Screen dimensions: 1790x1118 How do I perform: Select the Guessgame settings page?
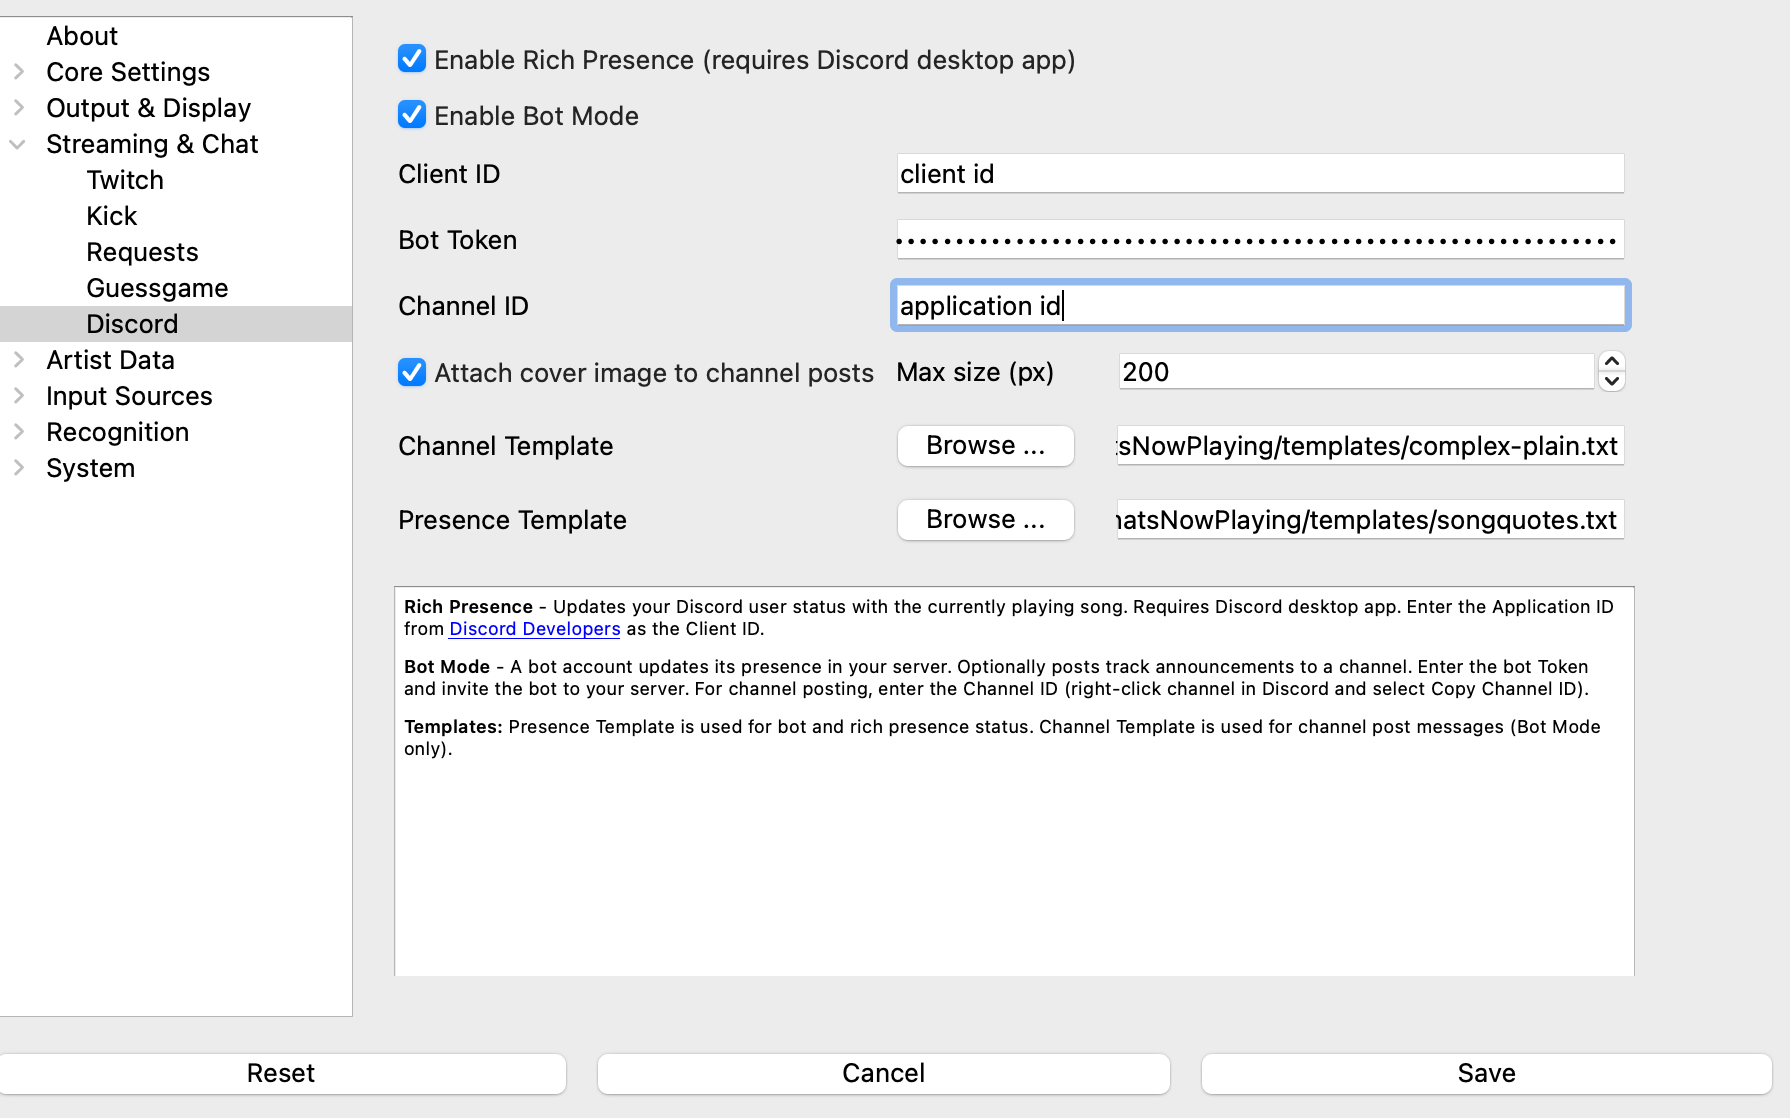(x=157, y=288)
